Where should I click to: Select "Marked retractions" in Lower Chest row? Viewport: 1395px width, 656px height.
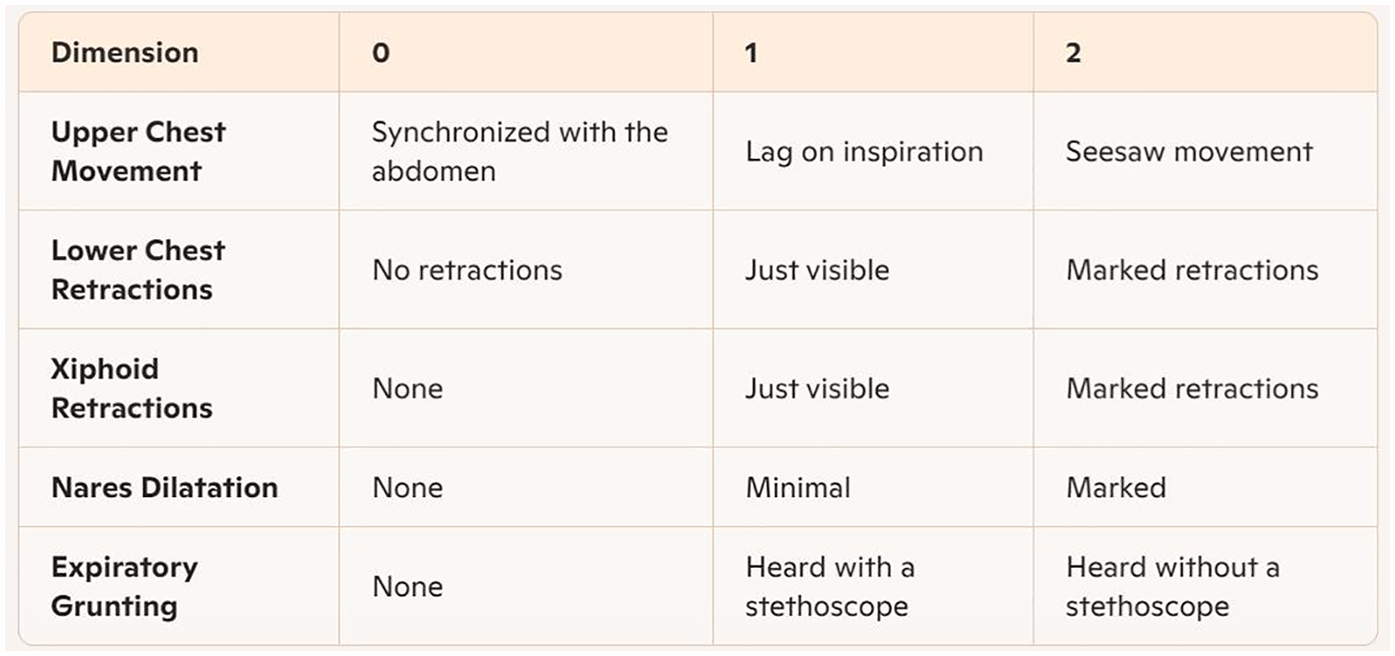1192,270
